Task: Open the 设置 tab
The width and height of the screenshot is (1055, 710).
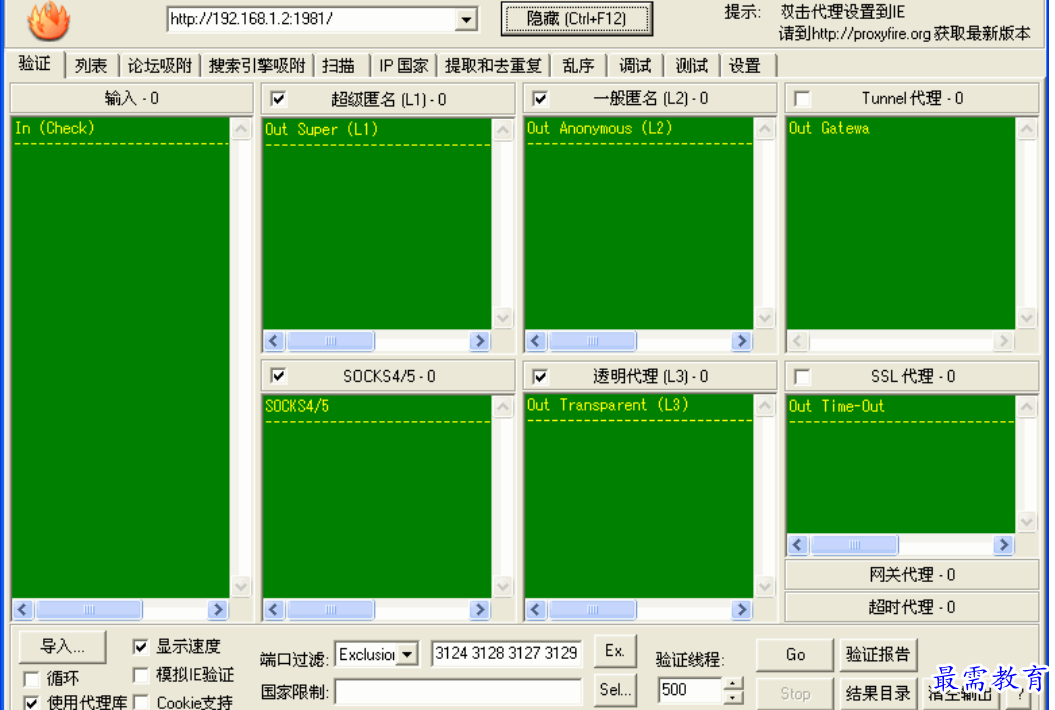Action: tap(745, 66)
